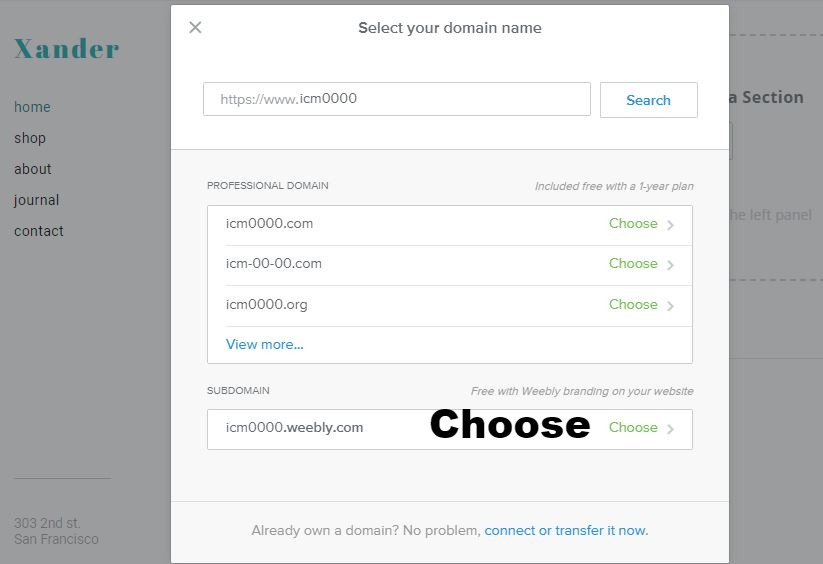Choose the icm0000.org domain
823x564 pixels.
[x=633, y=305]
